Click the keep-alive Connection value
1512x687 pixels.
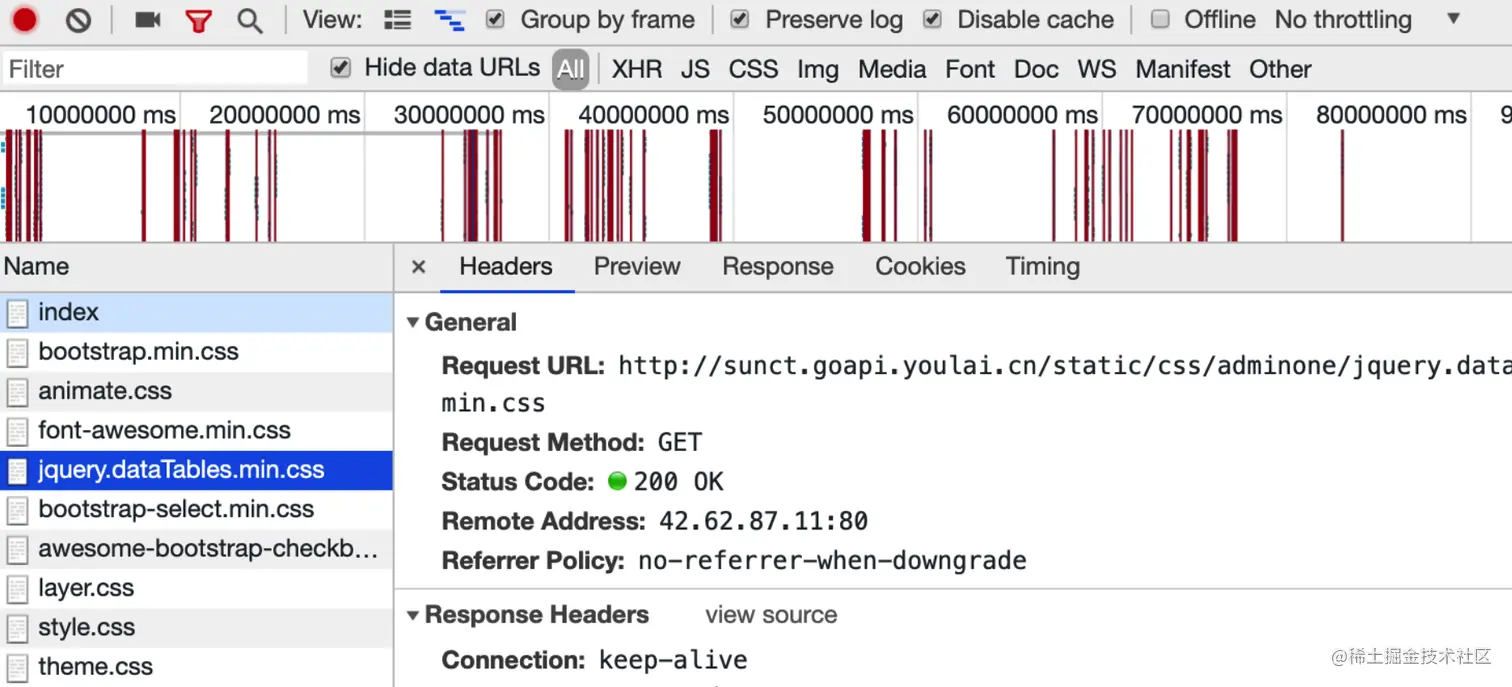(x=673, y=661)
